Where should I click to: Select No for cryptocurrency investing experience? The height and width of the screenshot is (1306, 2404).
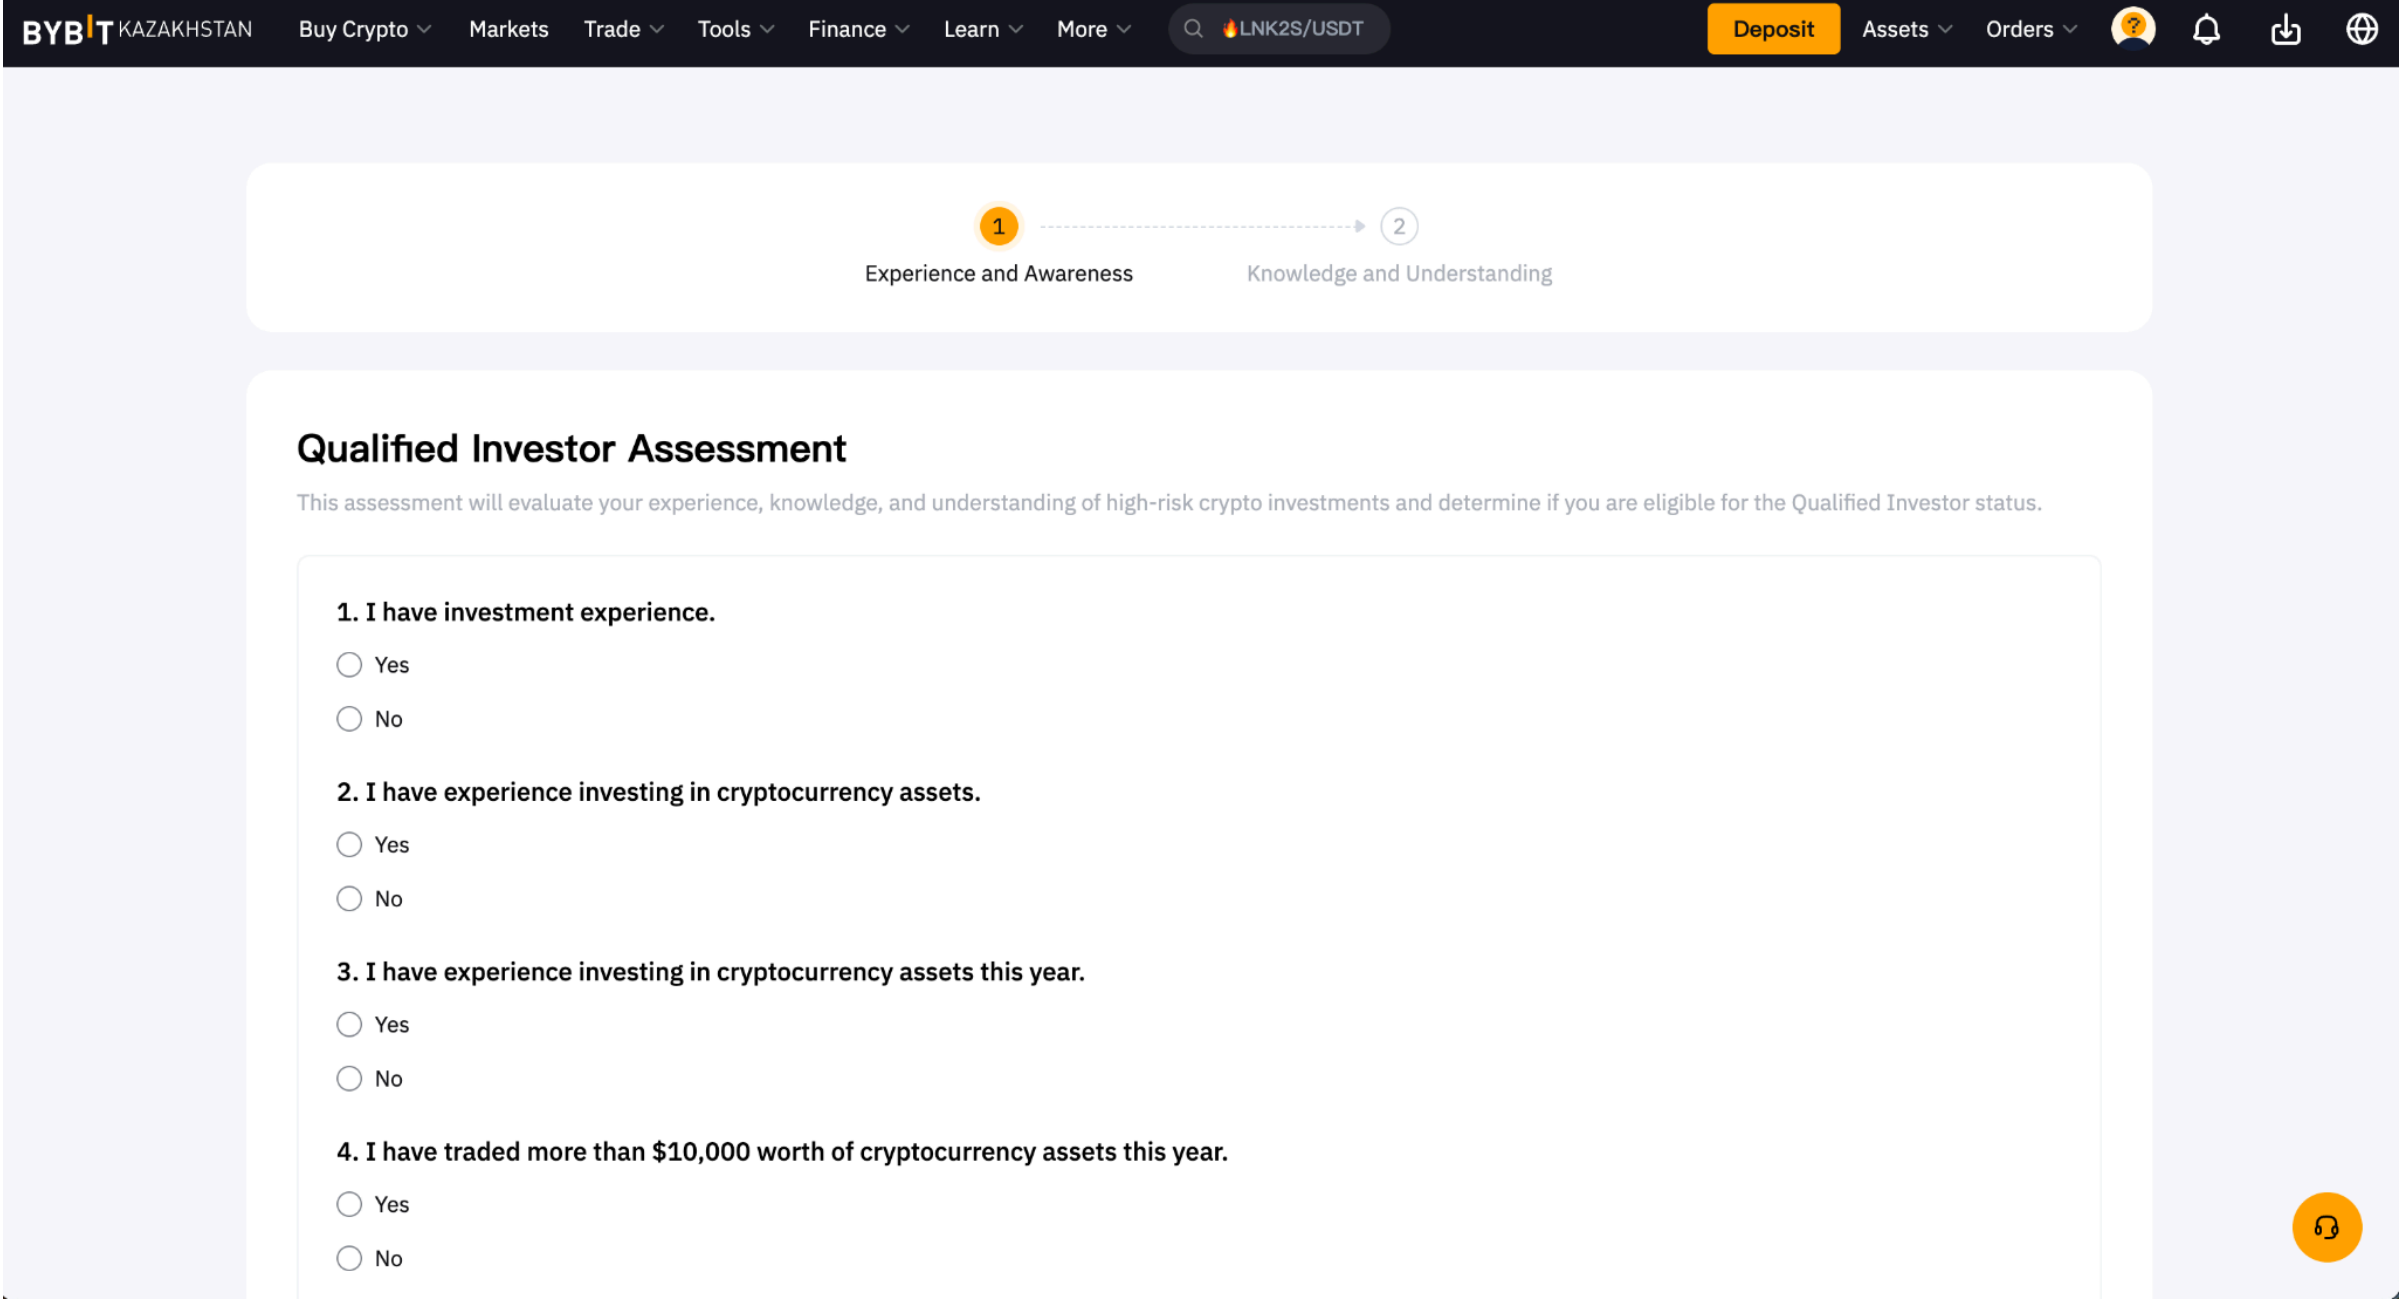[349, 899]
